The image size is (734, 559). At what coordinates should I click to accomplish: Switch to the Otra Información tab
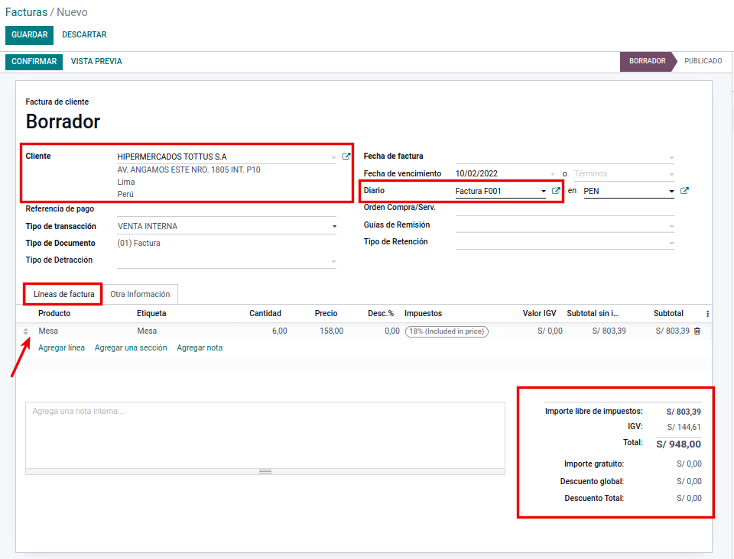140,294
